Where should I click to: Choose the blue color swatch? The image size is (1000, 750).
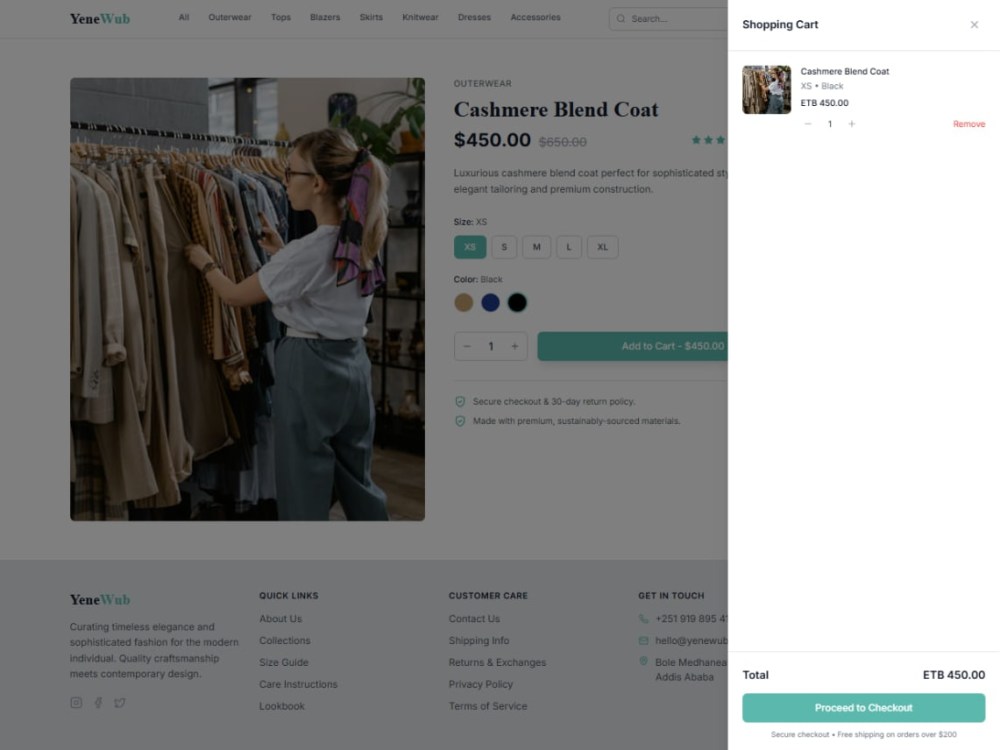click(x=490, y=302)
